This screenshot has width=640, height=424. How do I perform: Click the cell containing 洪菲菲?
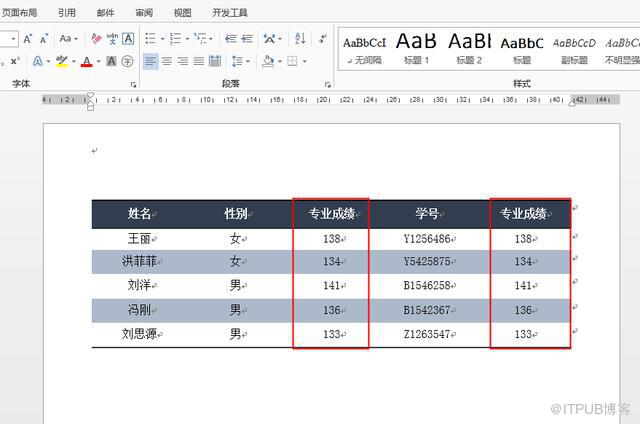pos(142,261)
